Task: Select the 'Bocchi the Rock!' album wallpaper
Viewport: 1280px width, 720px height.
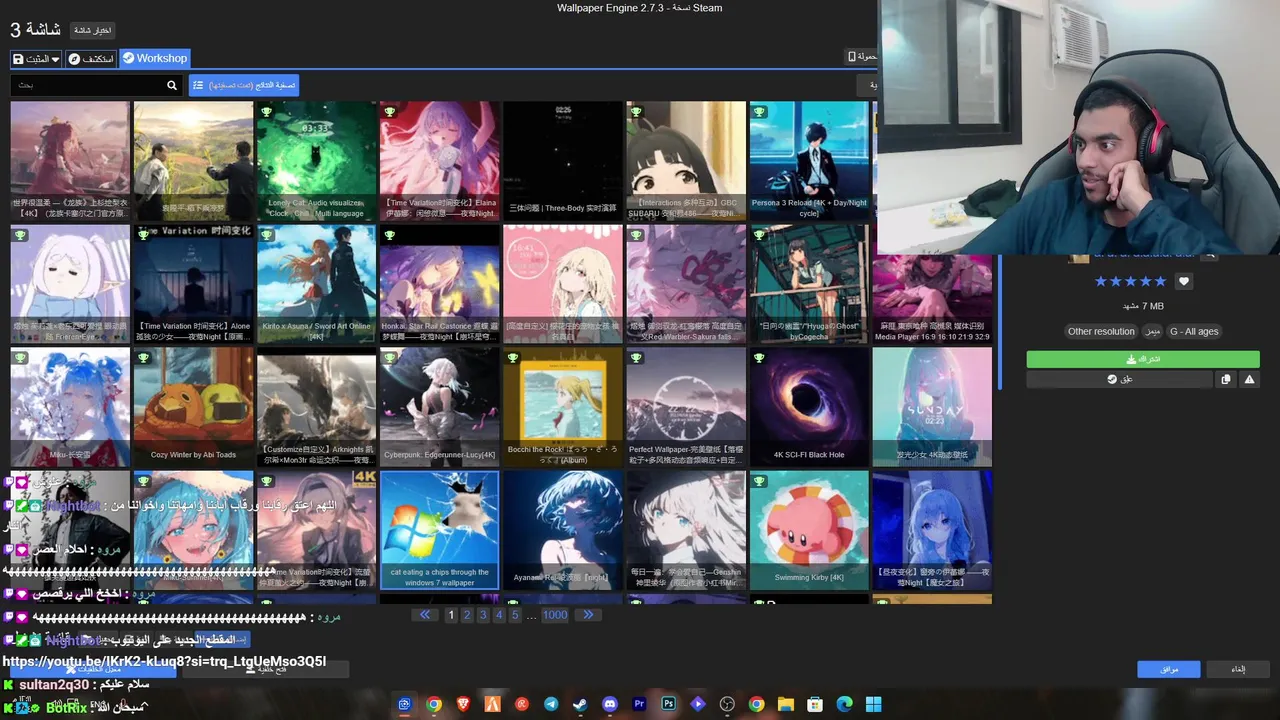Action: [x=562, y=407]
